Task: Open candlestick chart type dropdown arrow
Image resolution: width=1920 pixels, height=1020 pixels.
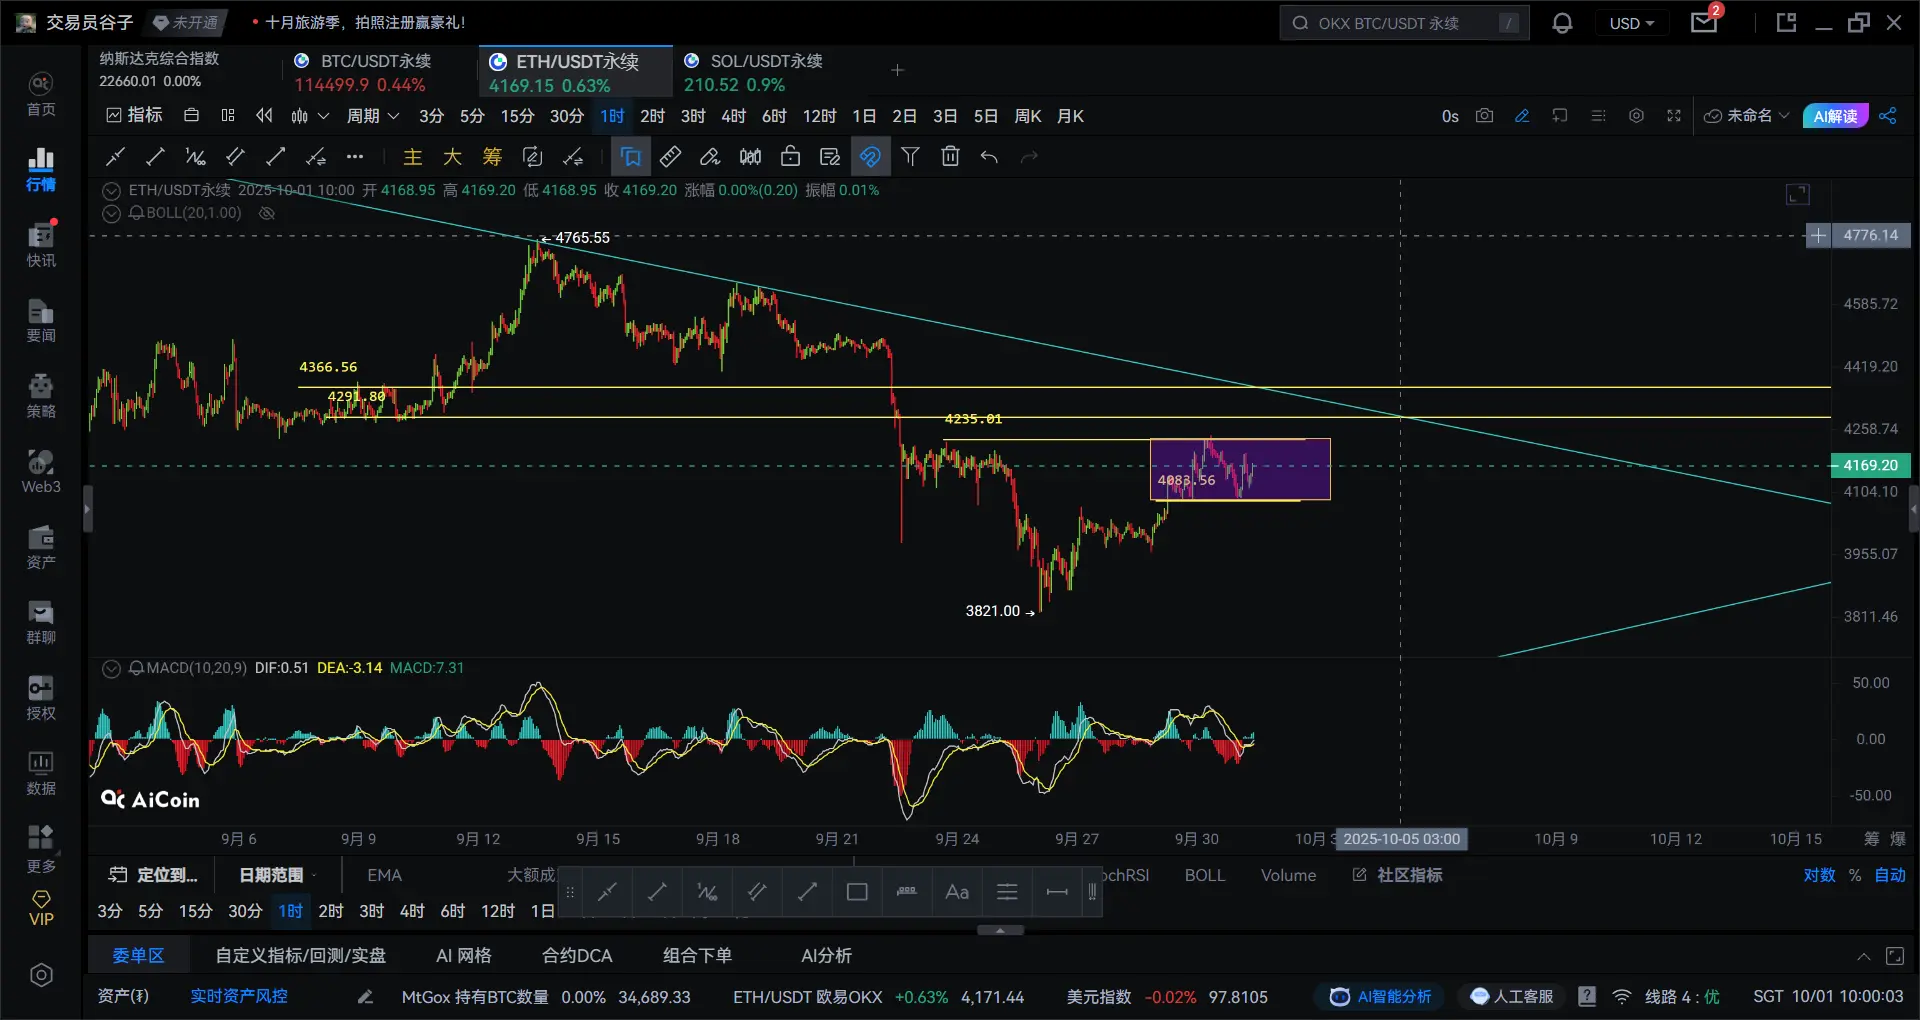Action: click(323, 116)
